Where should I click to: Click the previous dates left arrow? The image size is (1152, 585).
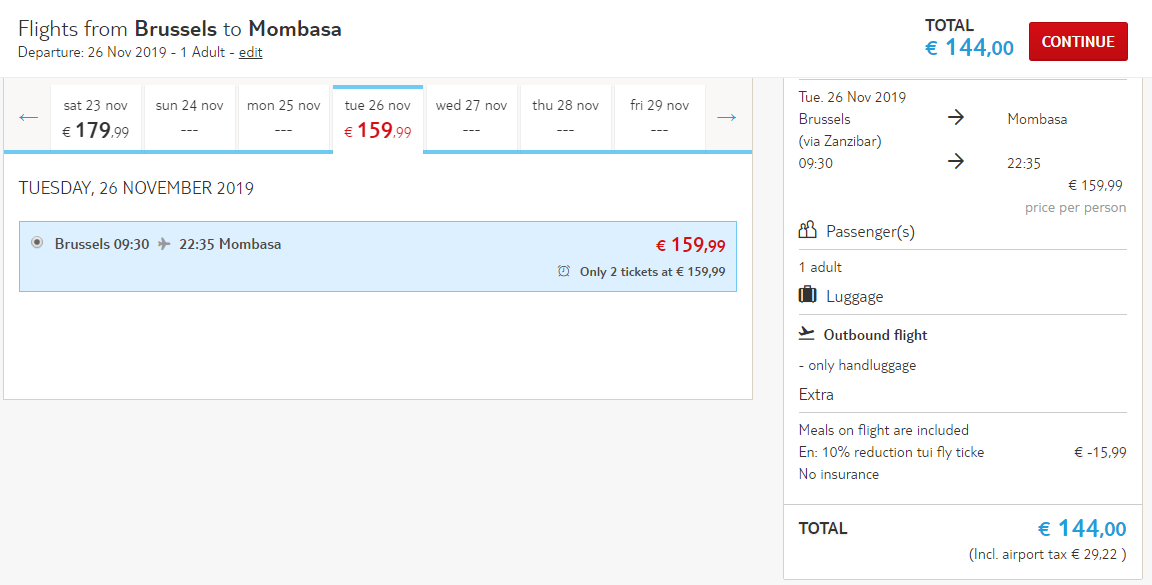click(x=29, y=118)
